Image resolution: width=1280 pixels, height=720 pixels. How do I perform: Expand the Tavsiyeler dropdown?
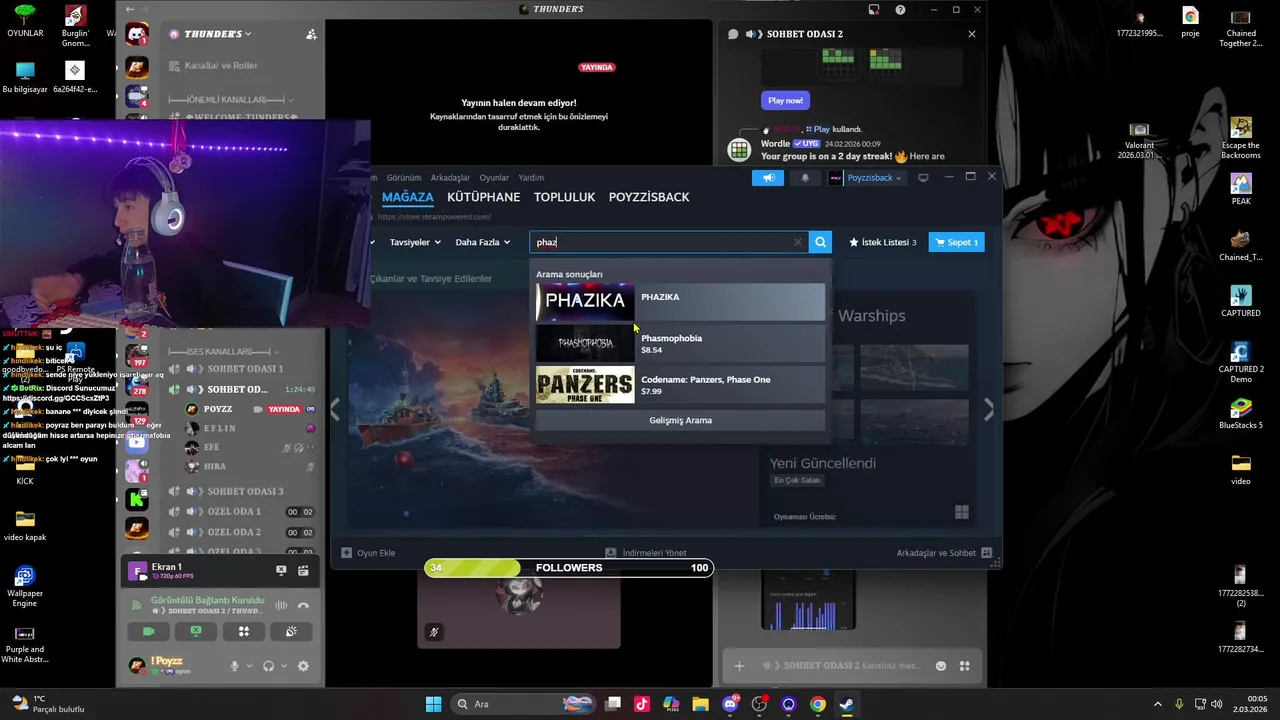coord(415,242)
